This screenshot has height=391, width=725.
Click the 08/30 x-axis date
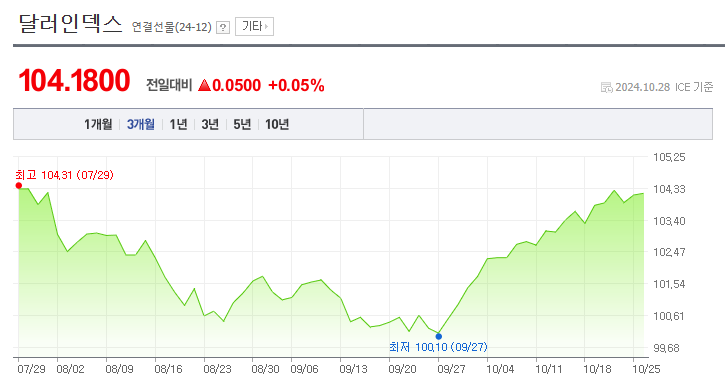coord(265,369)
